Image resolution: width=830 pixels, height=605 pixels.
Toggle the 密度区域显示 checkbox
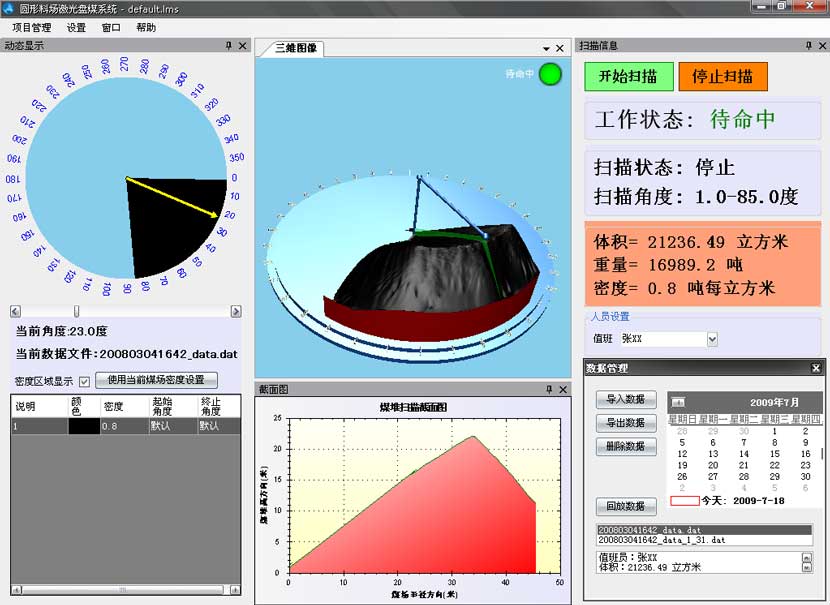click(x=84, y=381)
